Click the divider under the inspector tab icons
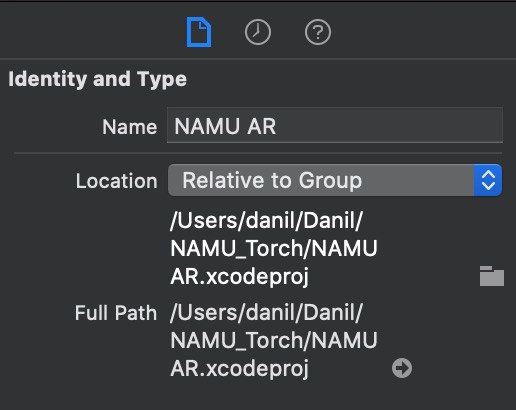 pos(258,59)
